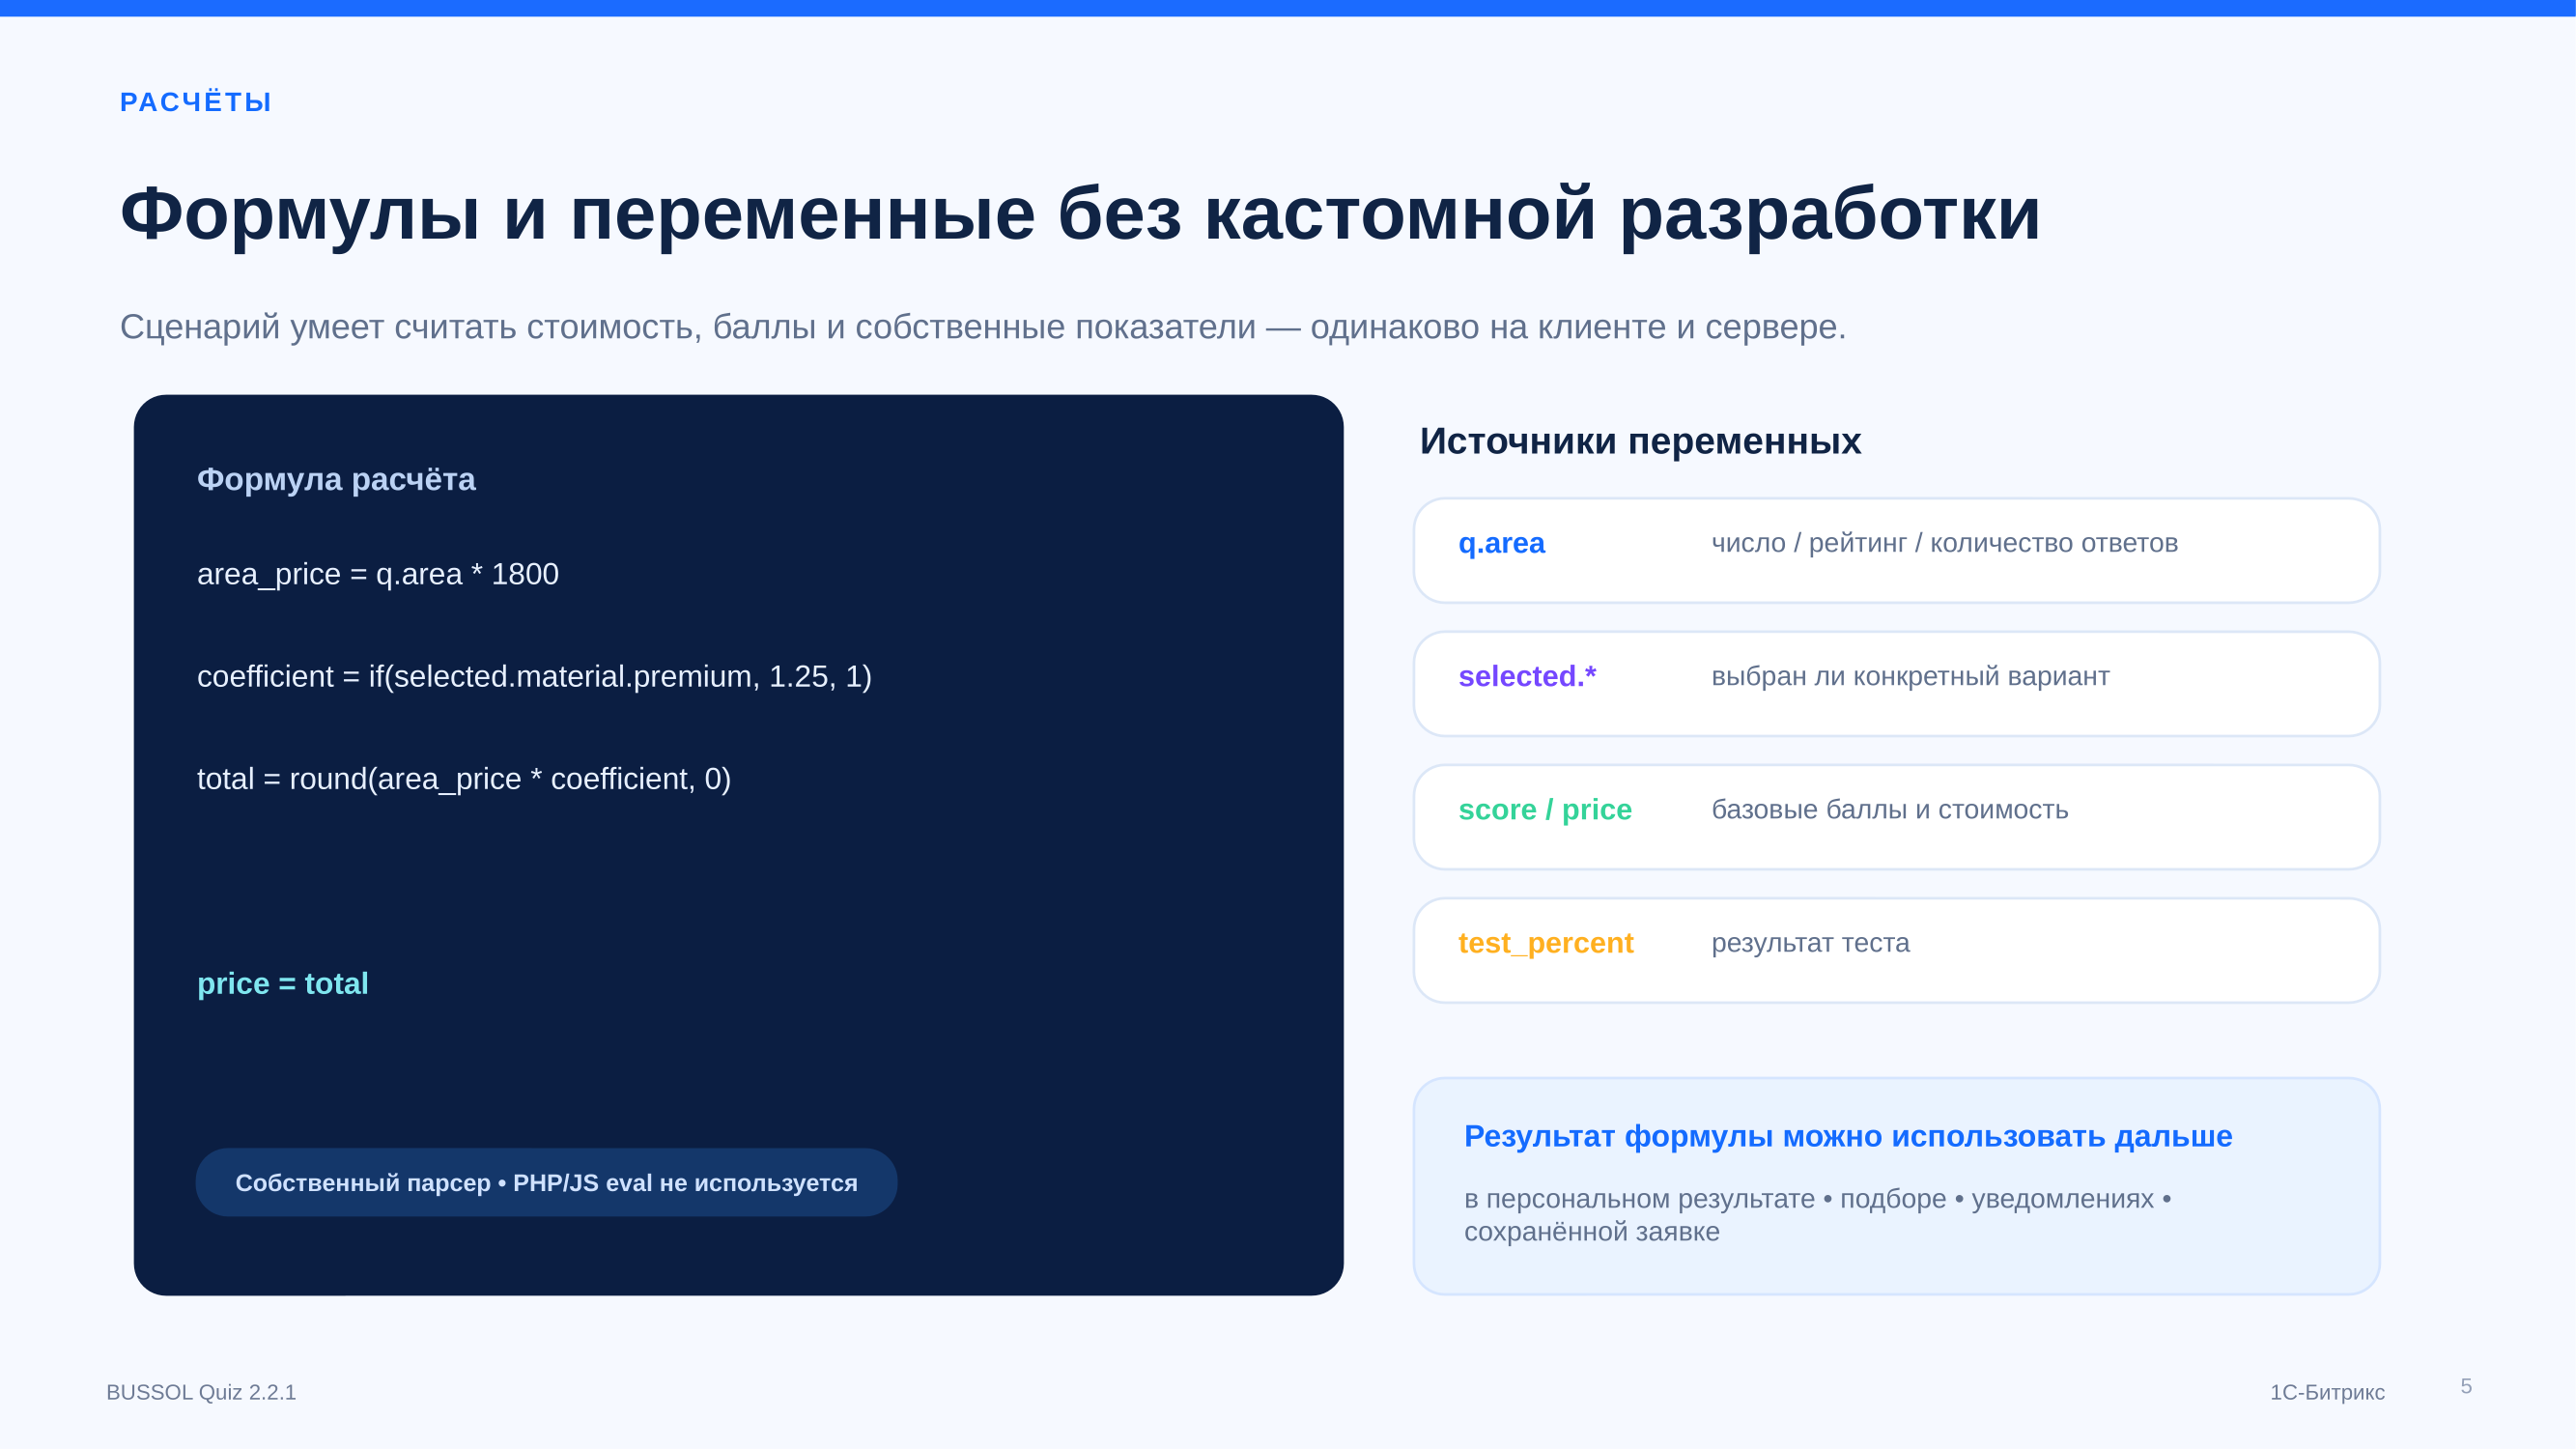The image size is (2576, 1449).
Task: Click the 'score / price' variable label
Action: point(1545,810)
